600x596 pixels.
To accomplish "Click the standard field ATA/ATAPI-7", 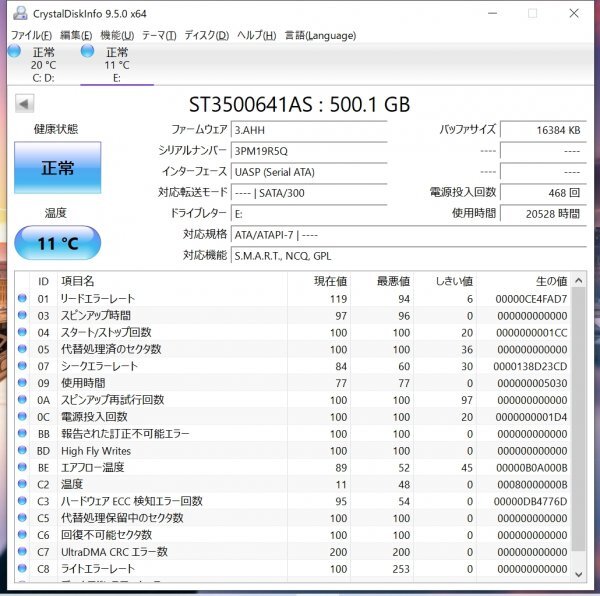I will click(409, 235).
